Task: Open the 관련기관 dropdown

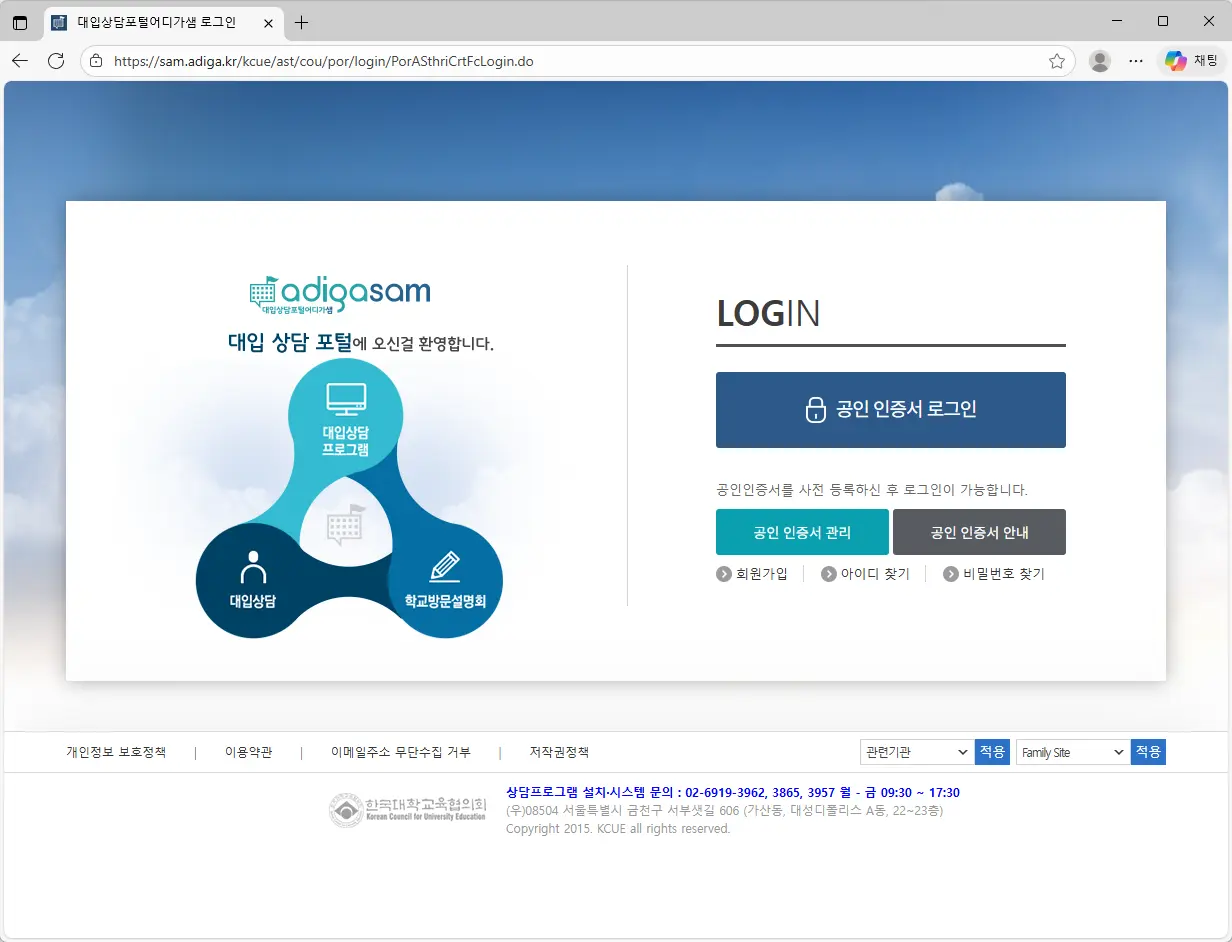Action: pyautogui.click(x=915, y=752)
